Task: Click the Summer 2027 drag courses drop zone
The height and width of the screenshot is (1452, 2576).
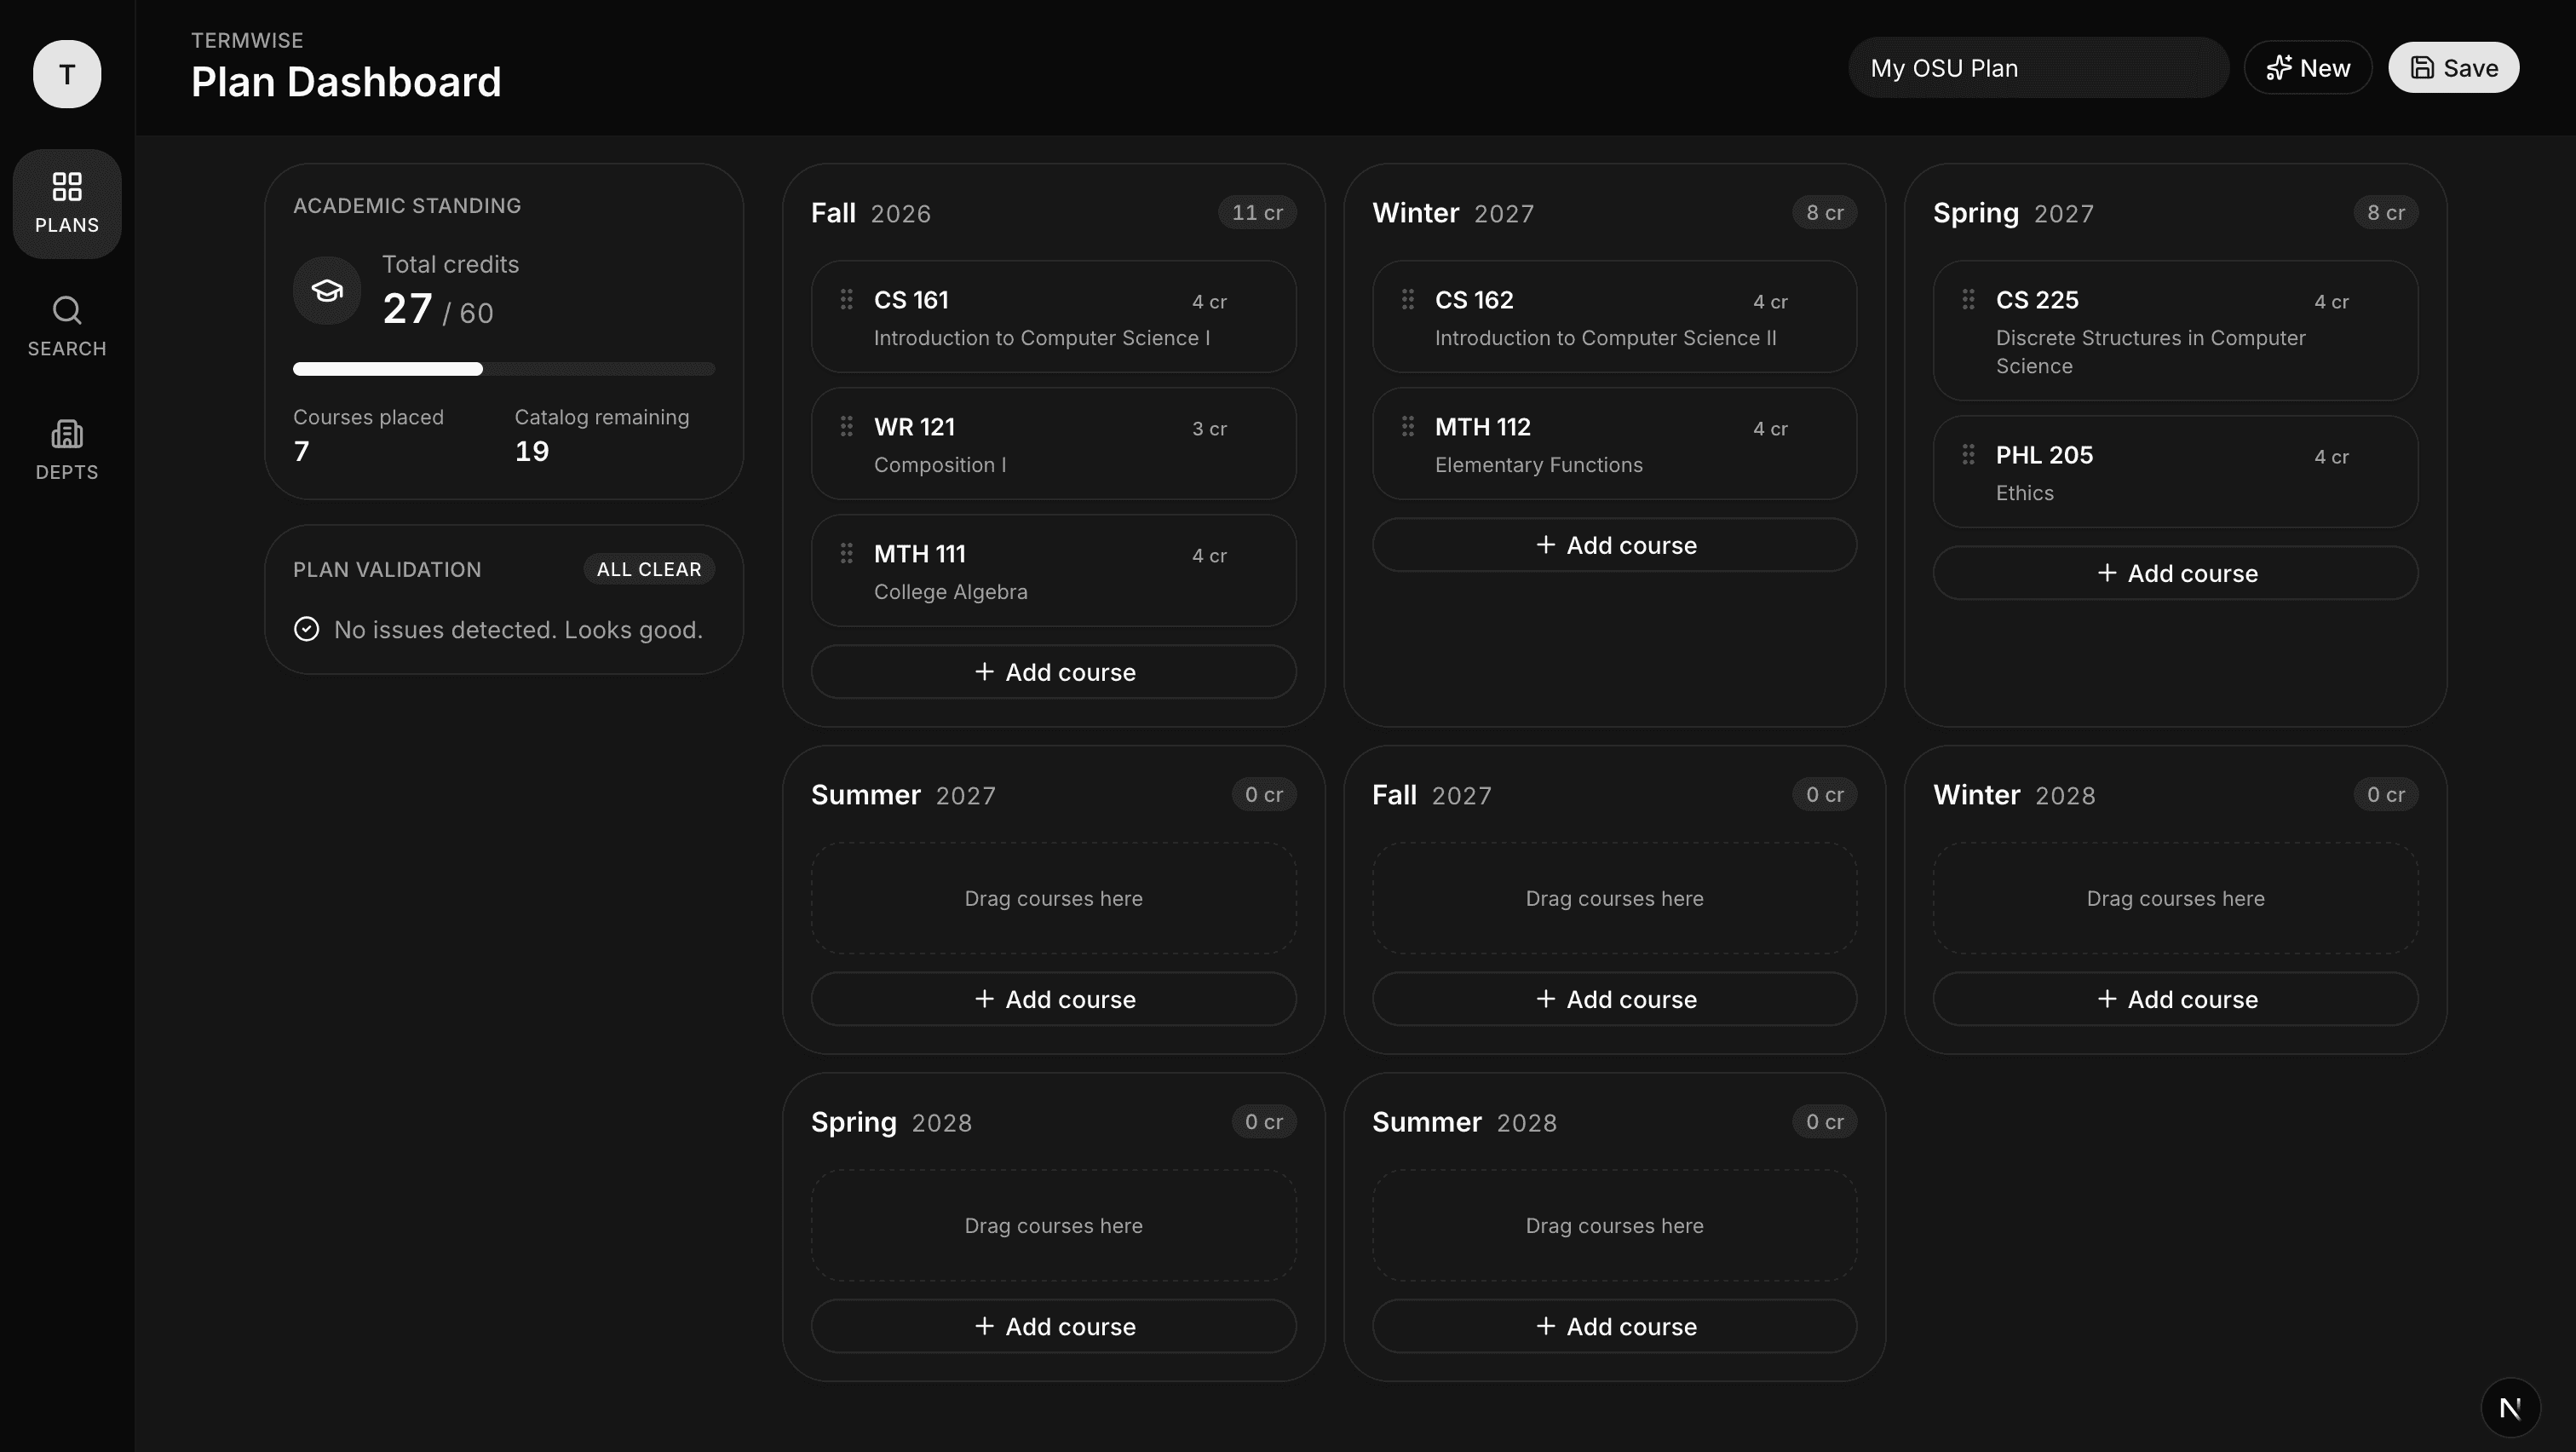Action: [x=1054, y=898]
